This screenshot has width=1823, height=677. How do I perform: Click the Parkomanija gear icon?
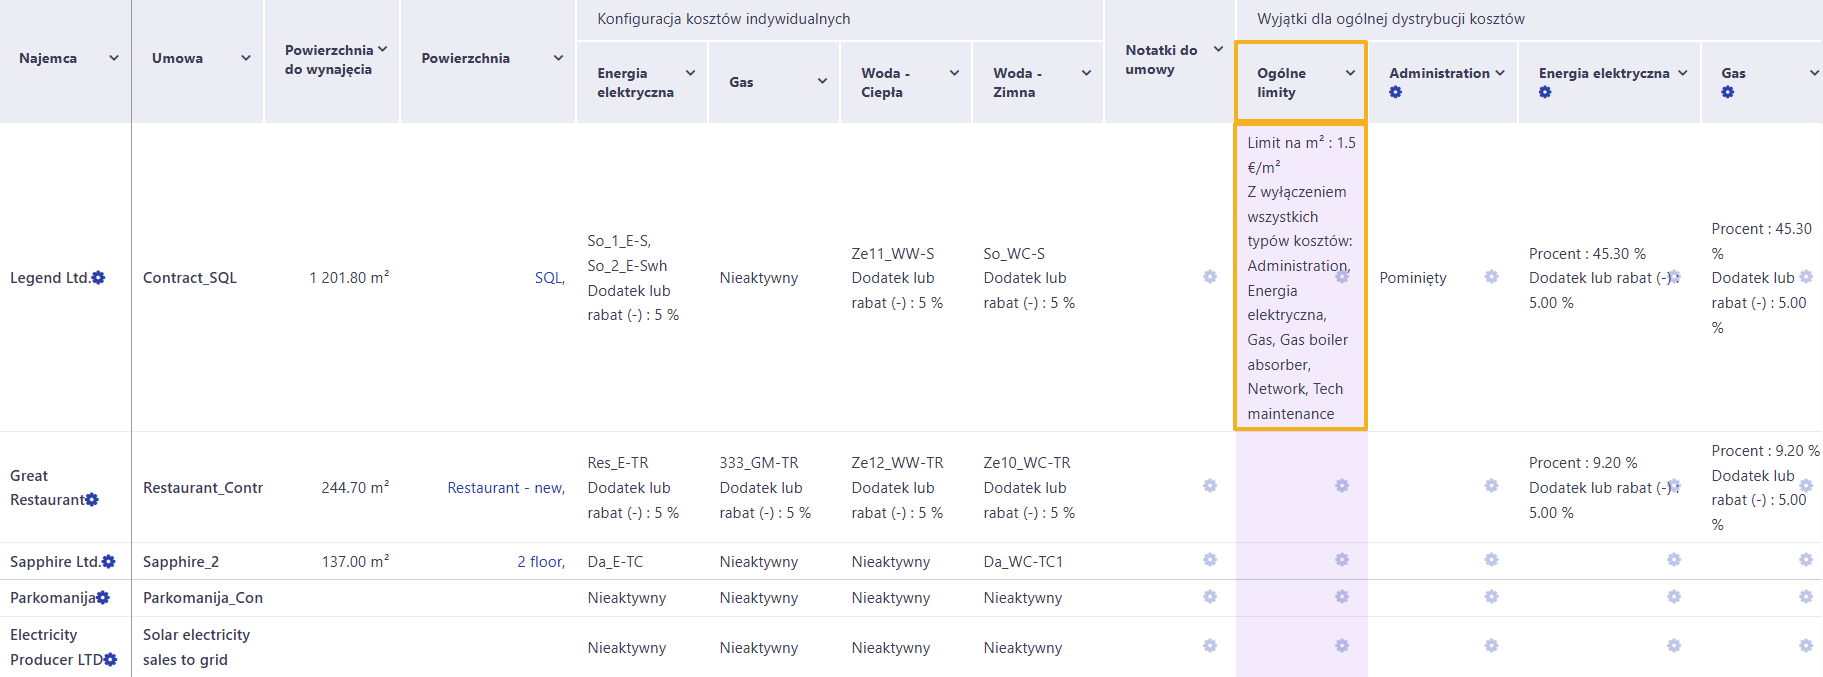pos(103,598)
